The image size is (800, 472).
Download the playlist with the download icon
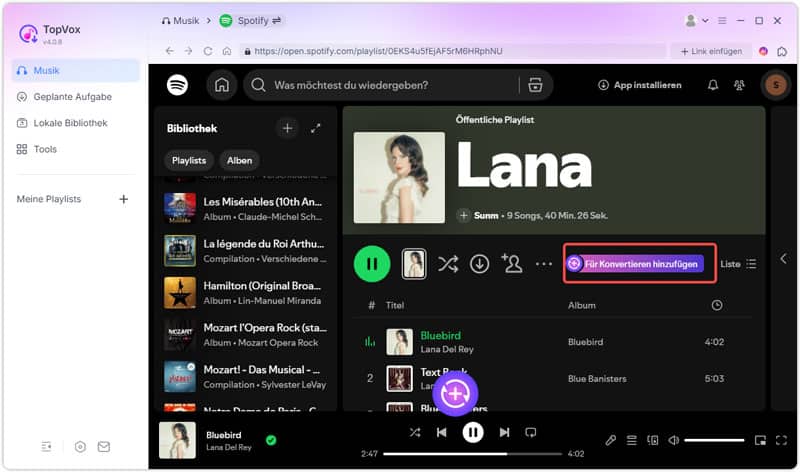[x=479, y=264]
